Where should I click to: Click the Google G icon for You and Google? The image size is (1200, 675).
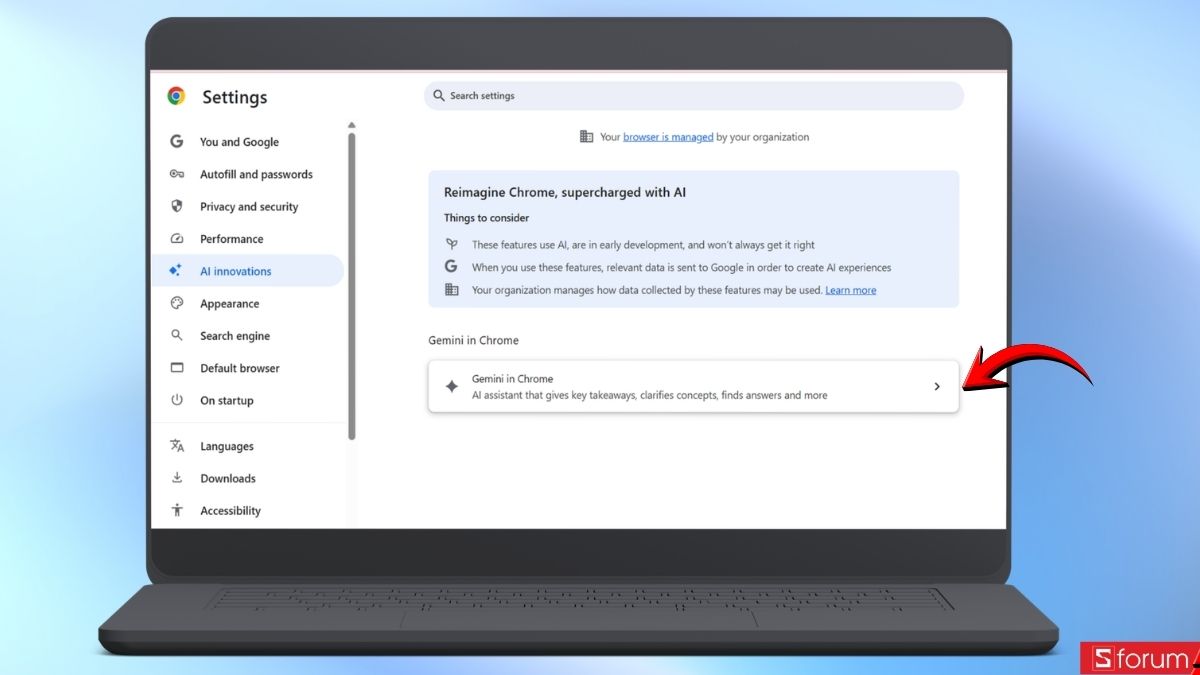pyautogui.click(x=177, y=142)
